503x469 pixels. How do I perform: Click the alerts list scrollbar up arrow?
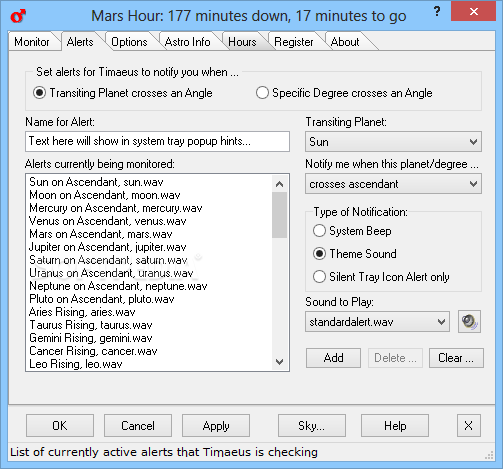click(280, 184)
